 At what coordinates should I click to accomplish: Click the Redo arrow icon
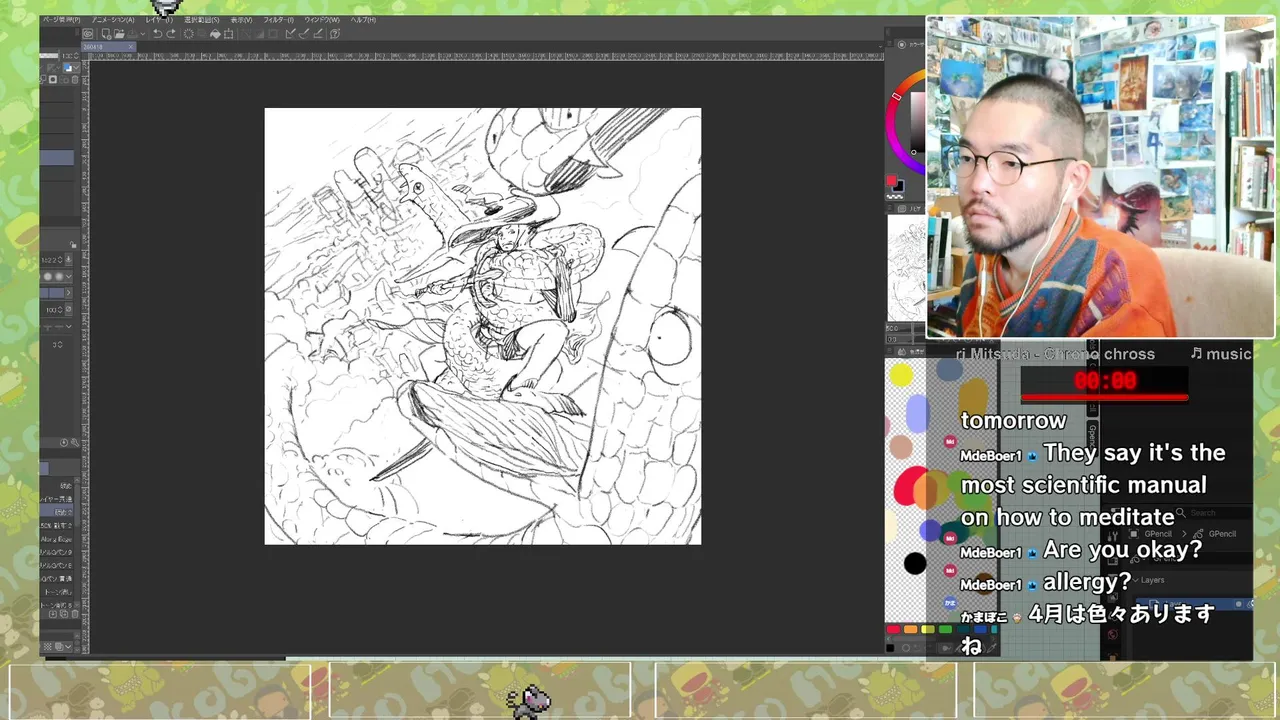(171, 34)
